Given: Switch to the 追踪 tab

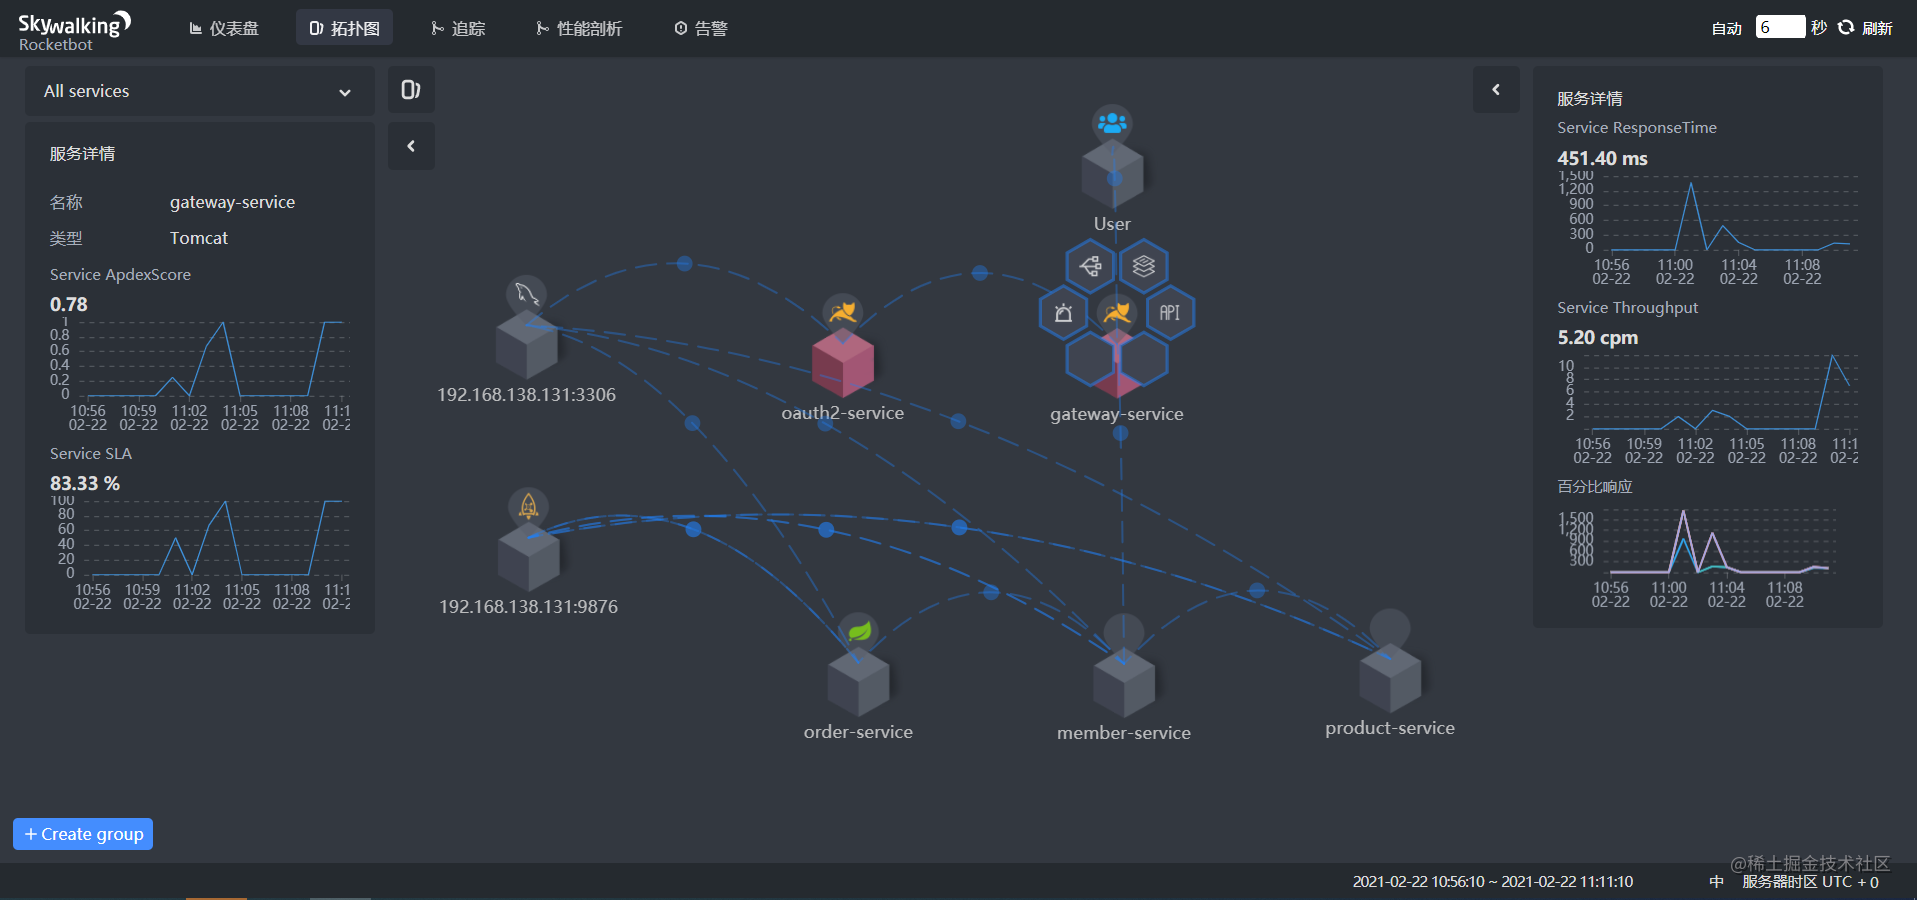Looking at the screenshot, I should click(x=458, y=28).
